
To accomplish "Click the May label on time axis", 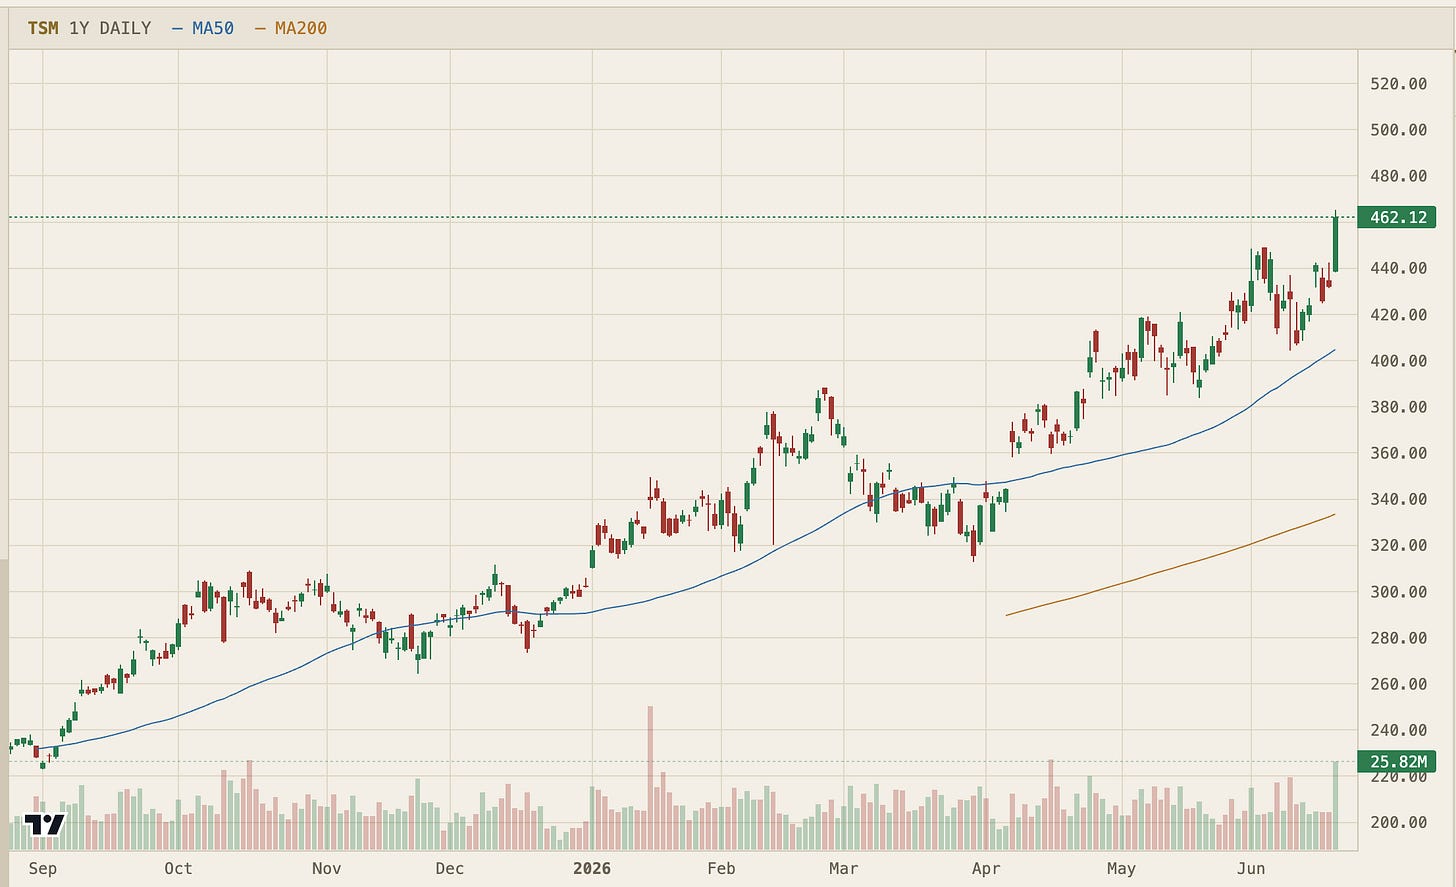I will pos(1121,868).
